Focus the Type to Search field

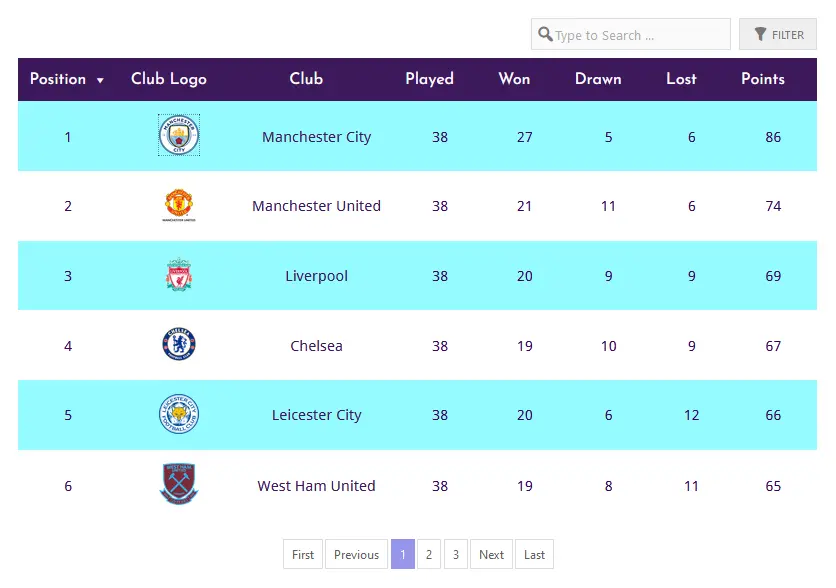click(x=631, y=34)
